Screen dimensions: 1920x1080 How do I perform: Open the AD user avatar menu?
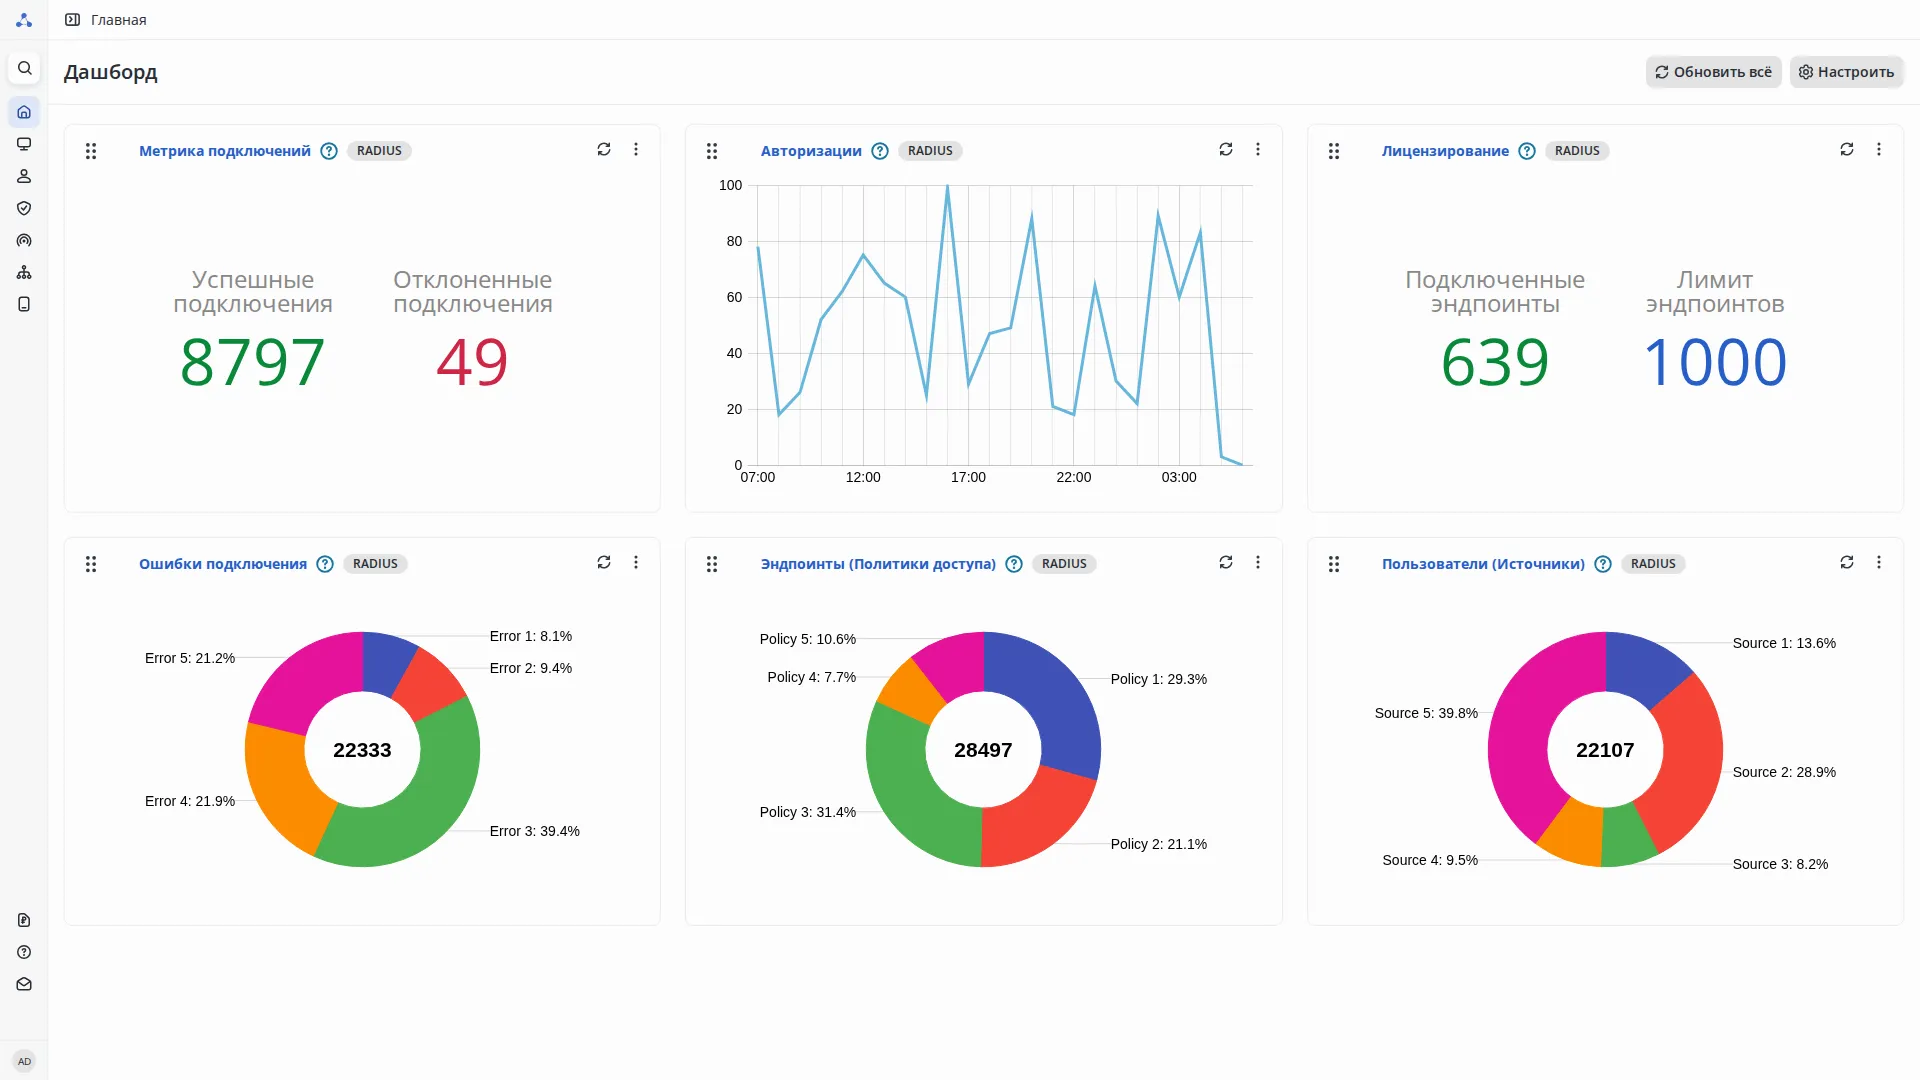(24, 1061)
